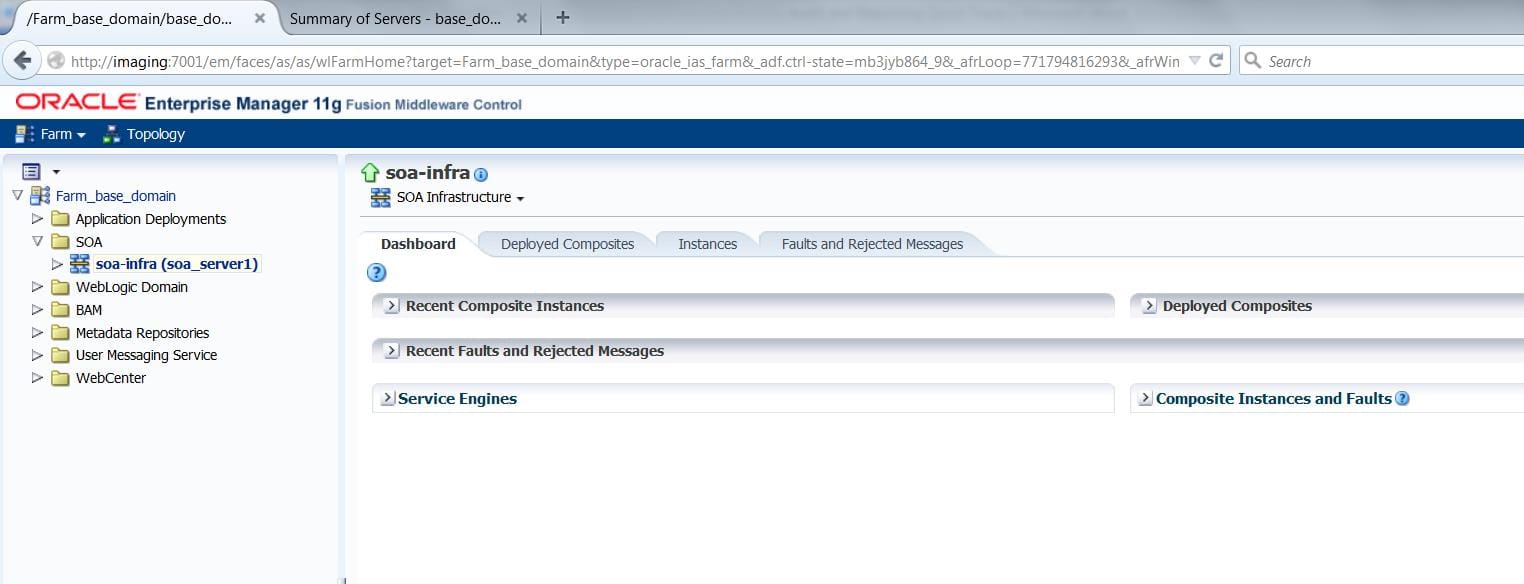Reload the page with refresh icon
This screenshot has height=584, width=1524.
coord(1216,60)
